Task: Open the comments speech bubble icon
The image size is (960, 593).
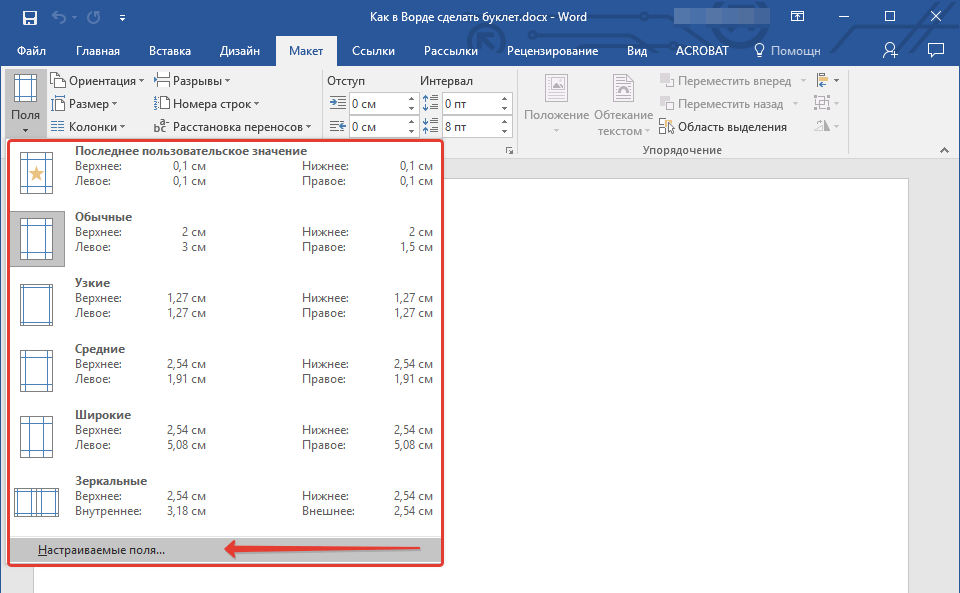Action: [x=936, y=50]
